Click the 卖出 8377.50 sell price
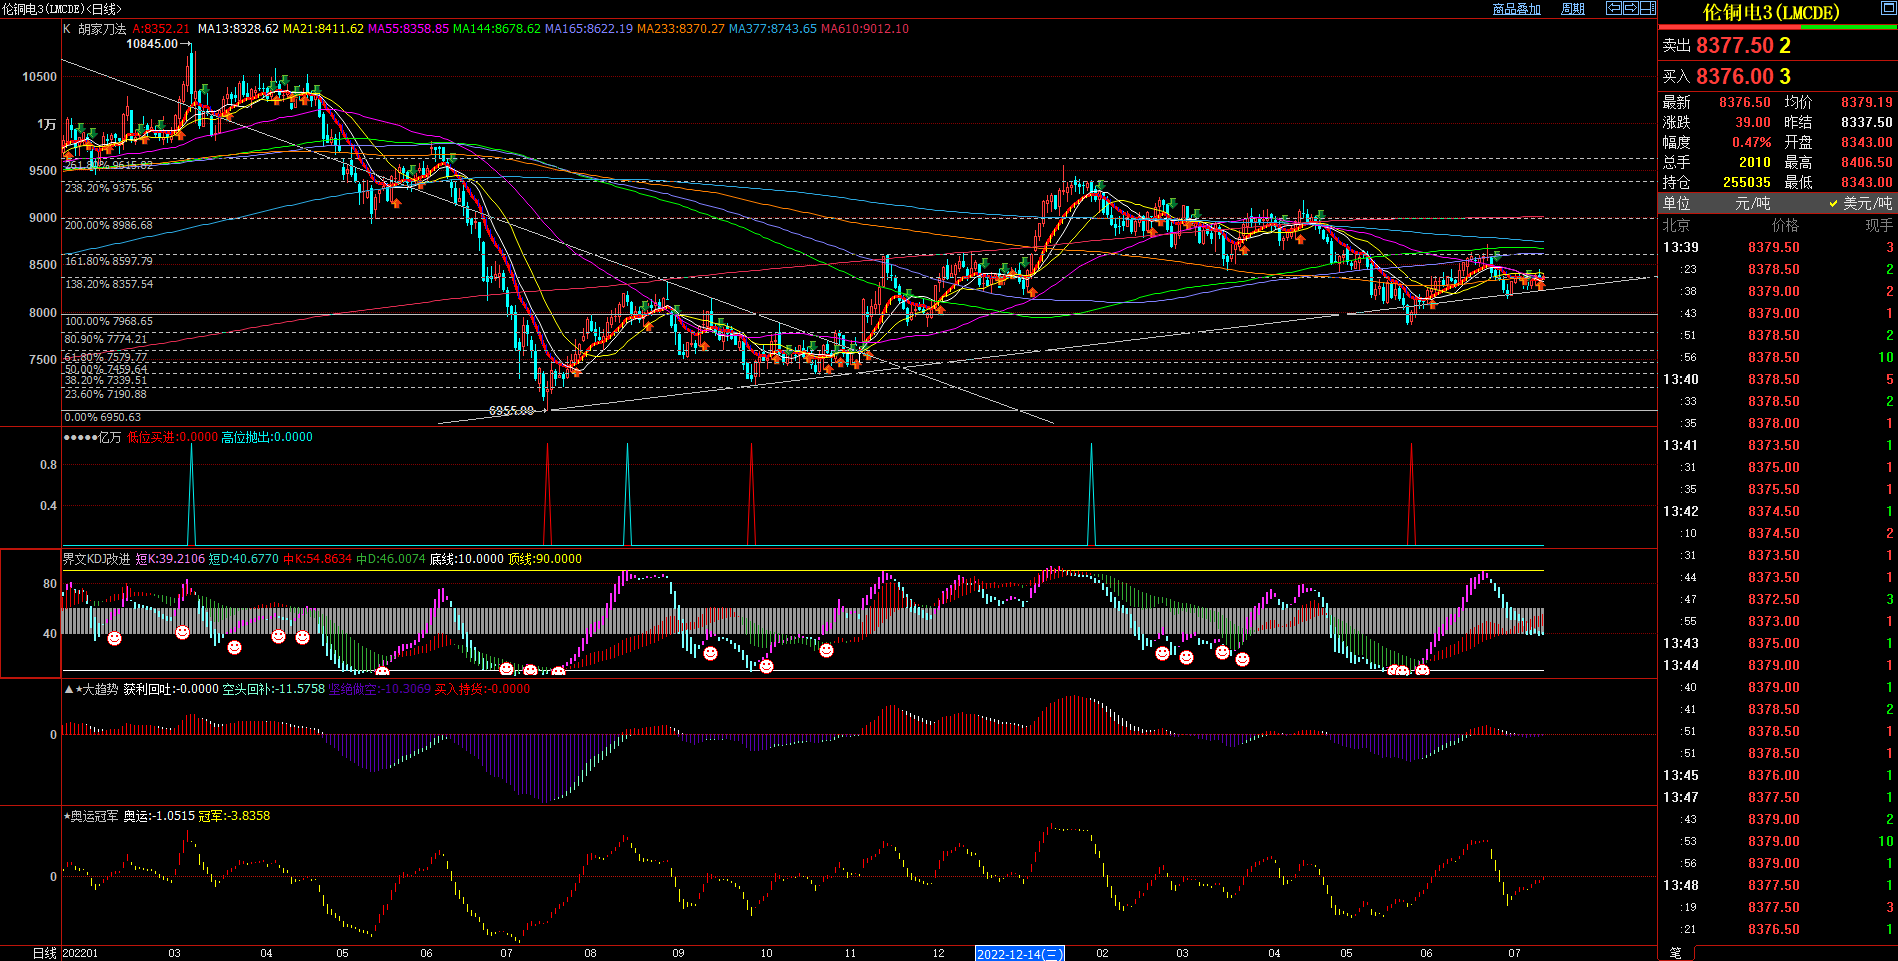The height and width of the screenshot is (961, 1898). coord(1743,45)
